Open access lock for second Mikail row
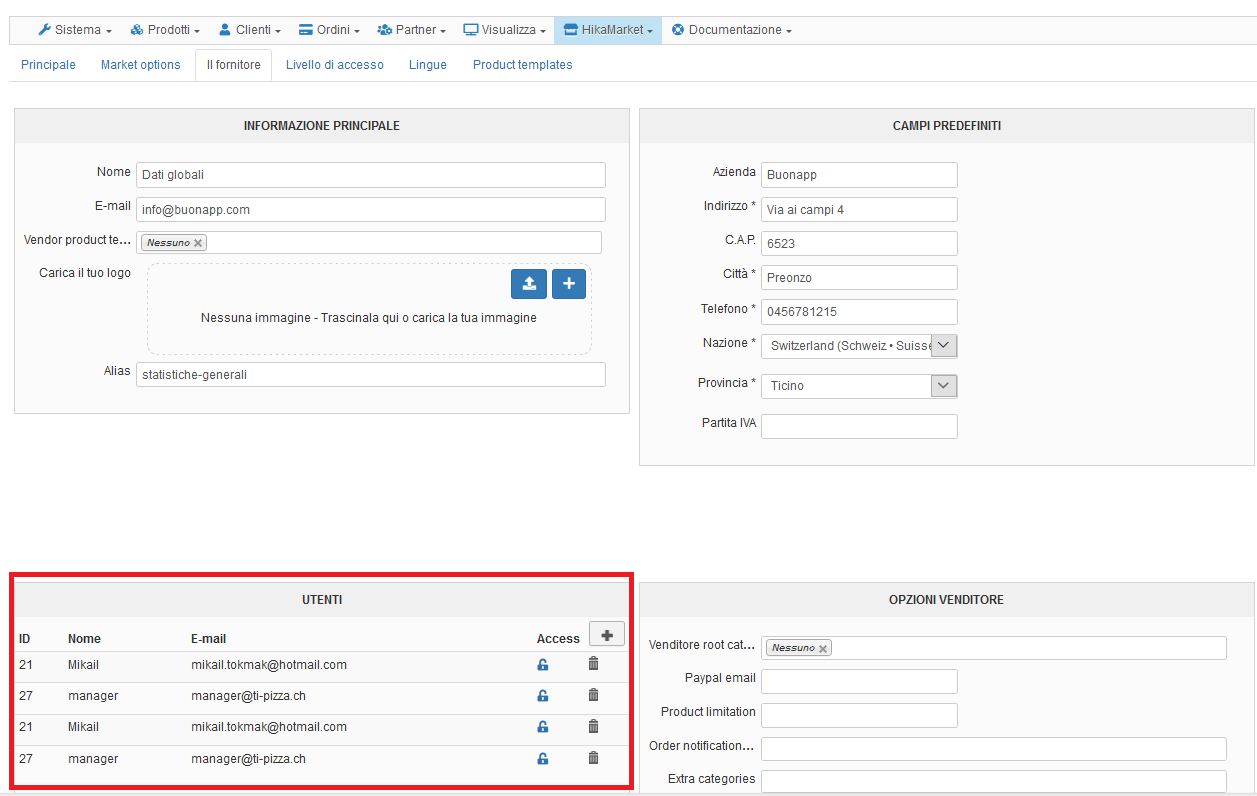 tap(543, 727)
